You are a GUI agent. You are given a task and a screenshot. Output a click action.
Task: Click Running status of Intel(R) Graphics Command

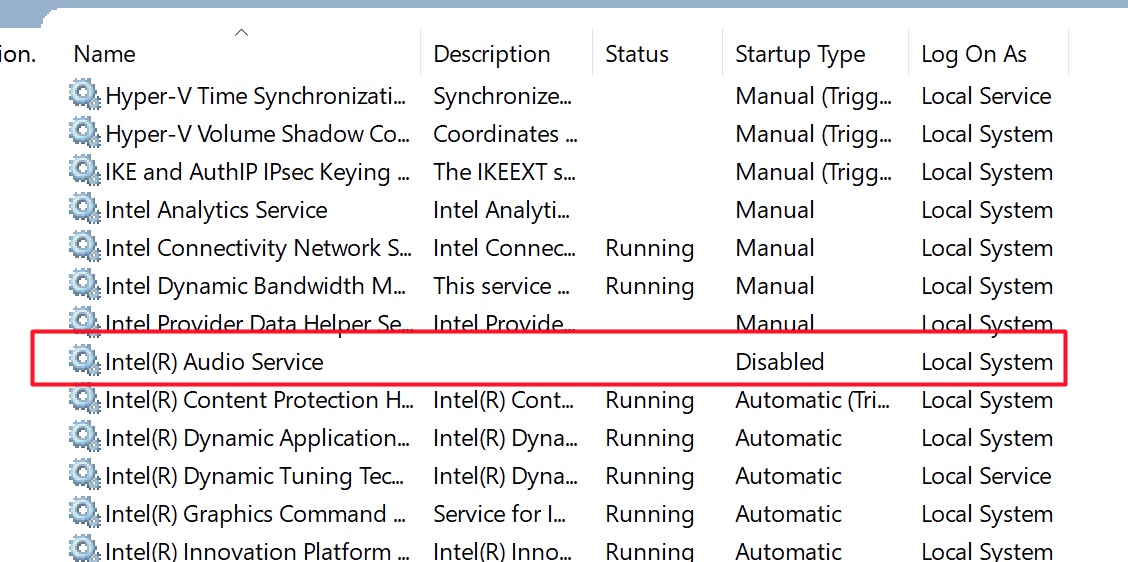[650, 515]
